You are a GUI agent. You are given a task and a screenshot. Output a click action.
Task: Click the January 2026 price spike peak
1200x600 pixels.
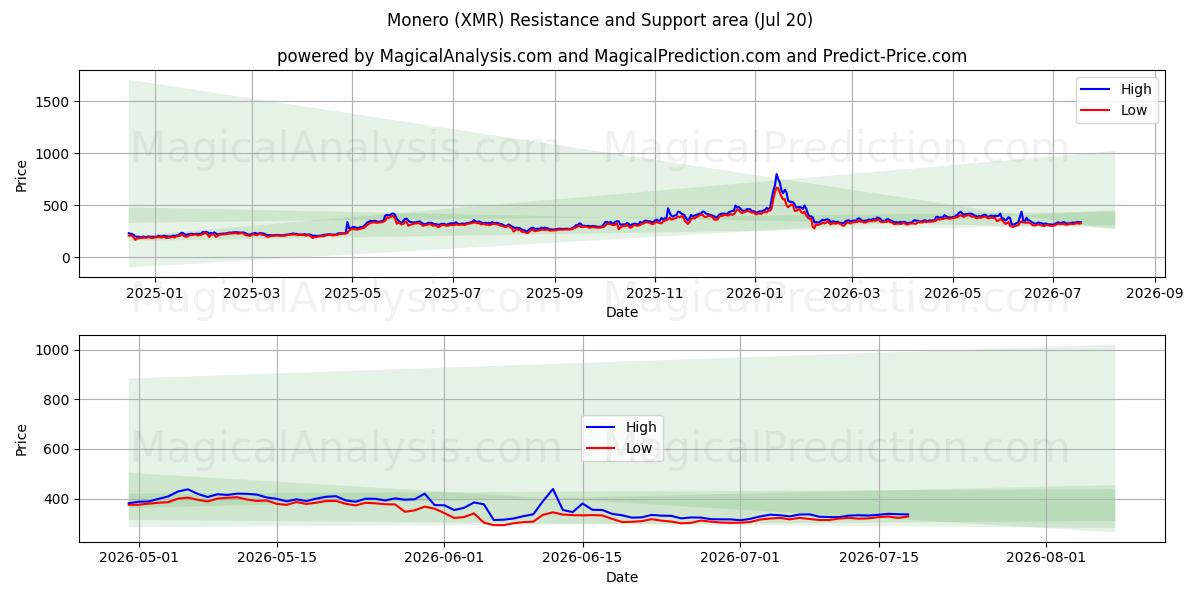pos(776,175)
